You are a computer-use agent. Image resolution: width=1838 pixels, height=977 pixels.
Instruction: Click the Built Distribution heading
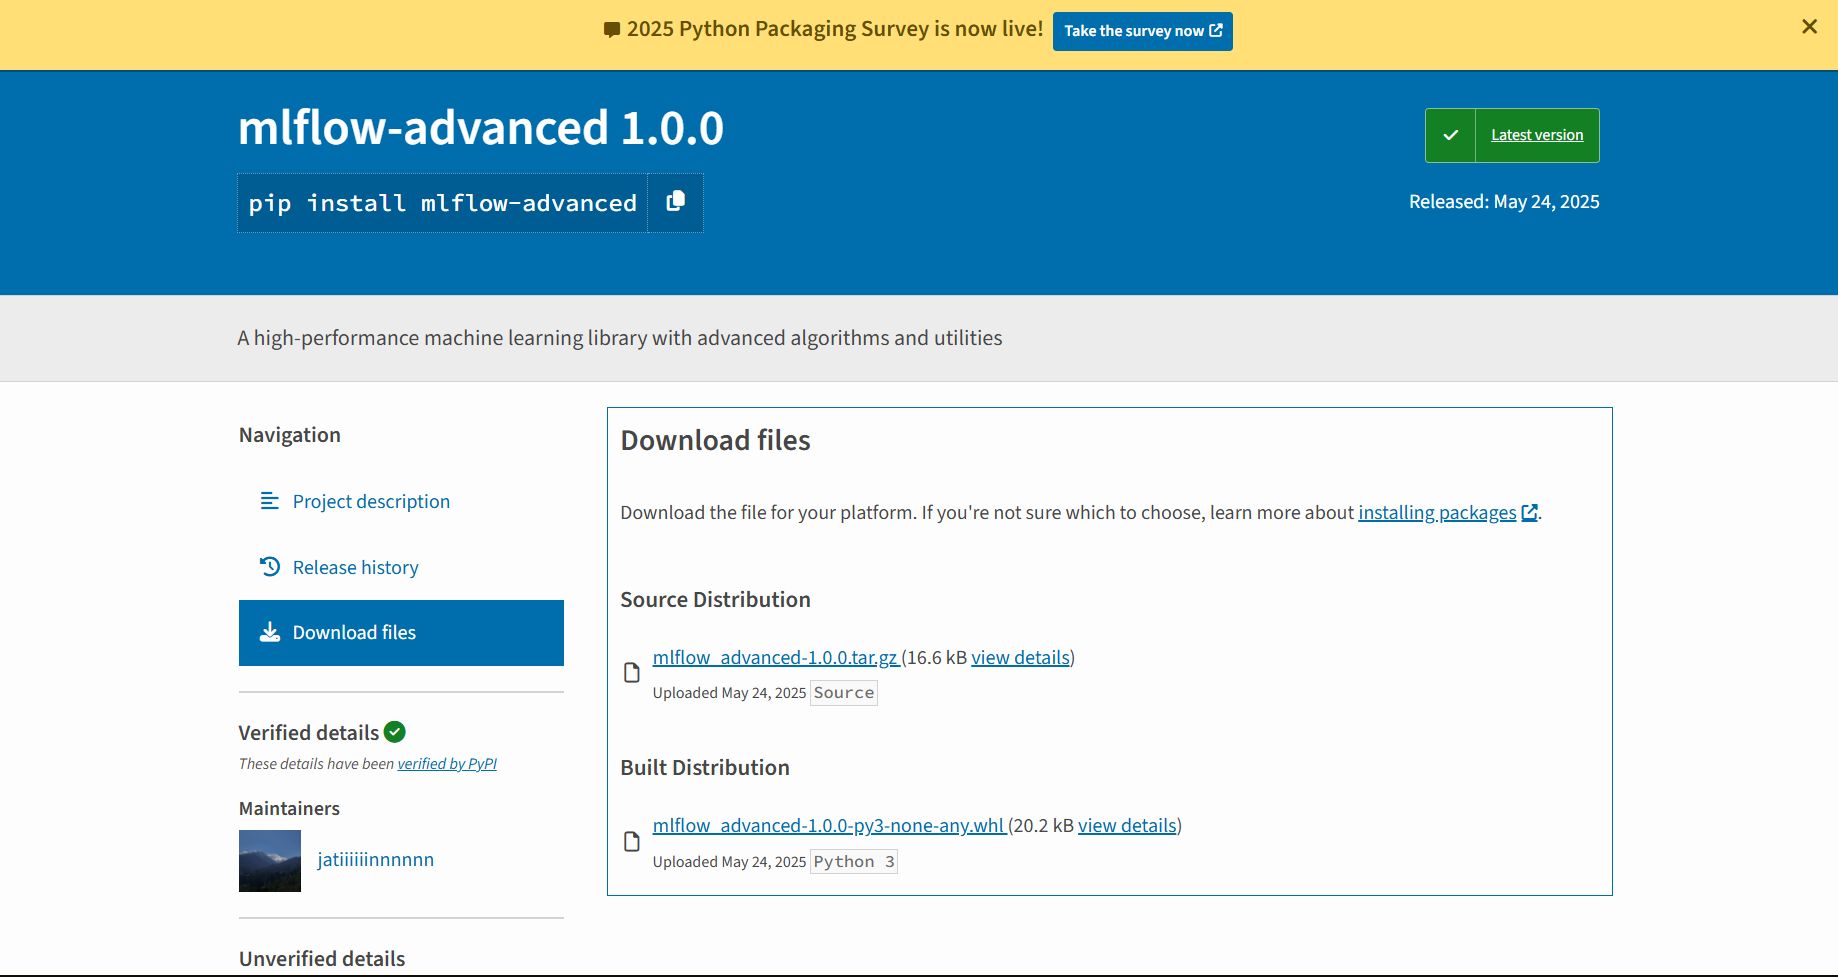tap(705, 768)
